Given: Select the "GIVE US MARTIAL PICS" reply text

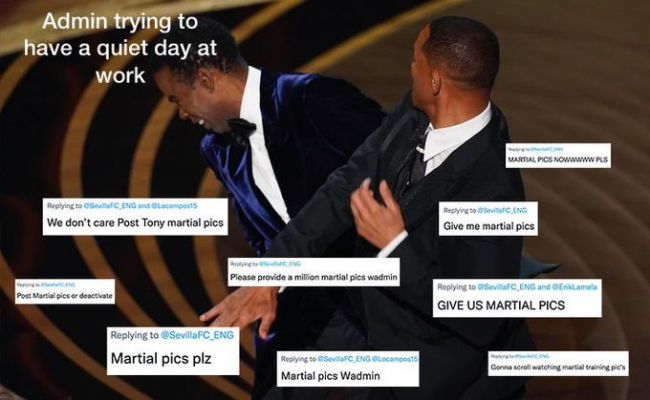Looking at the screenshot, I should point(501,305).
